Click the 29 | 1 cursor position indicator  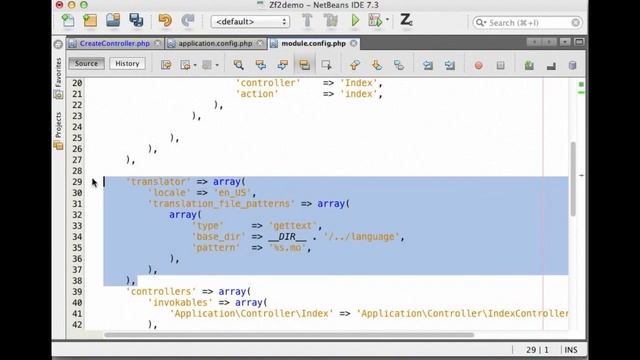[537, 350]
